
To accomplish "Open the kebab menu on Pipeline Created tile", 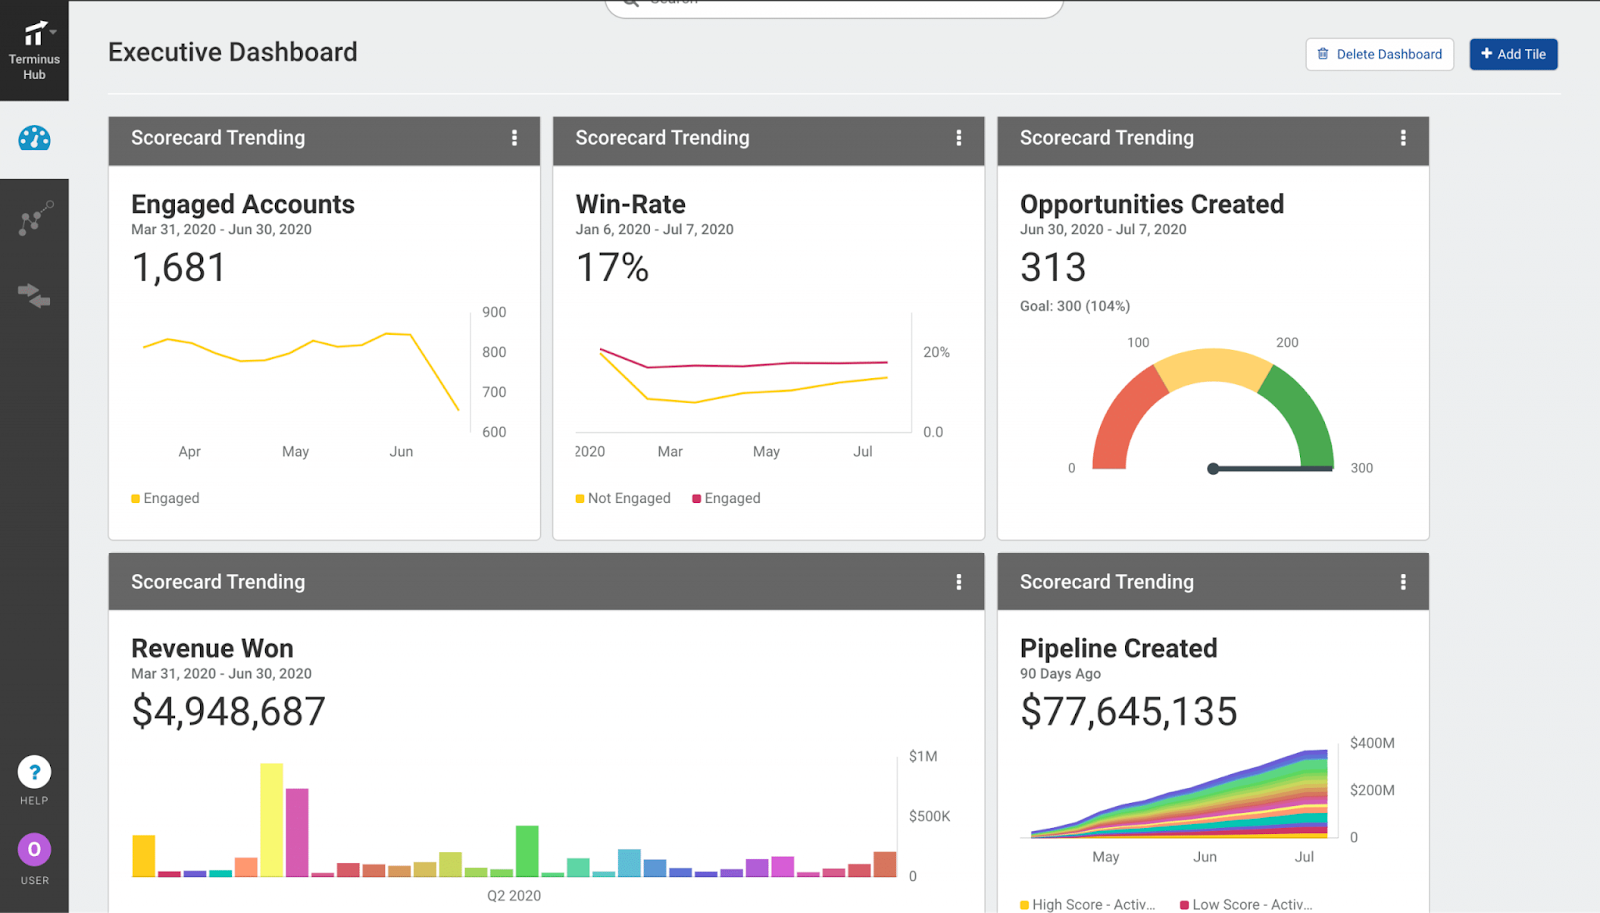I will (1405, 581).
